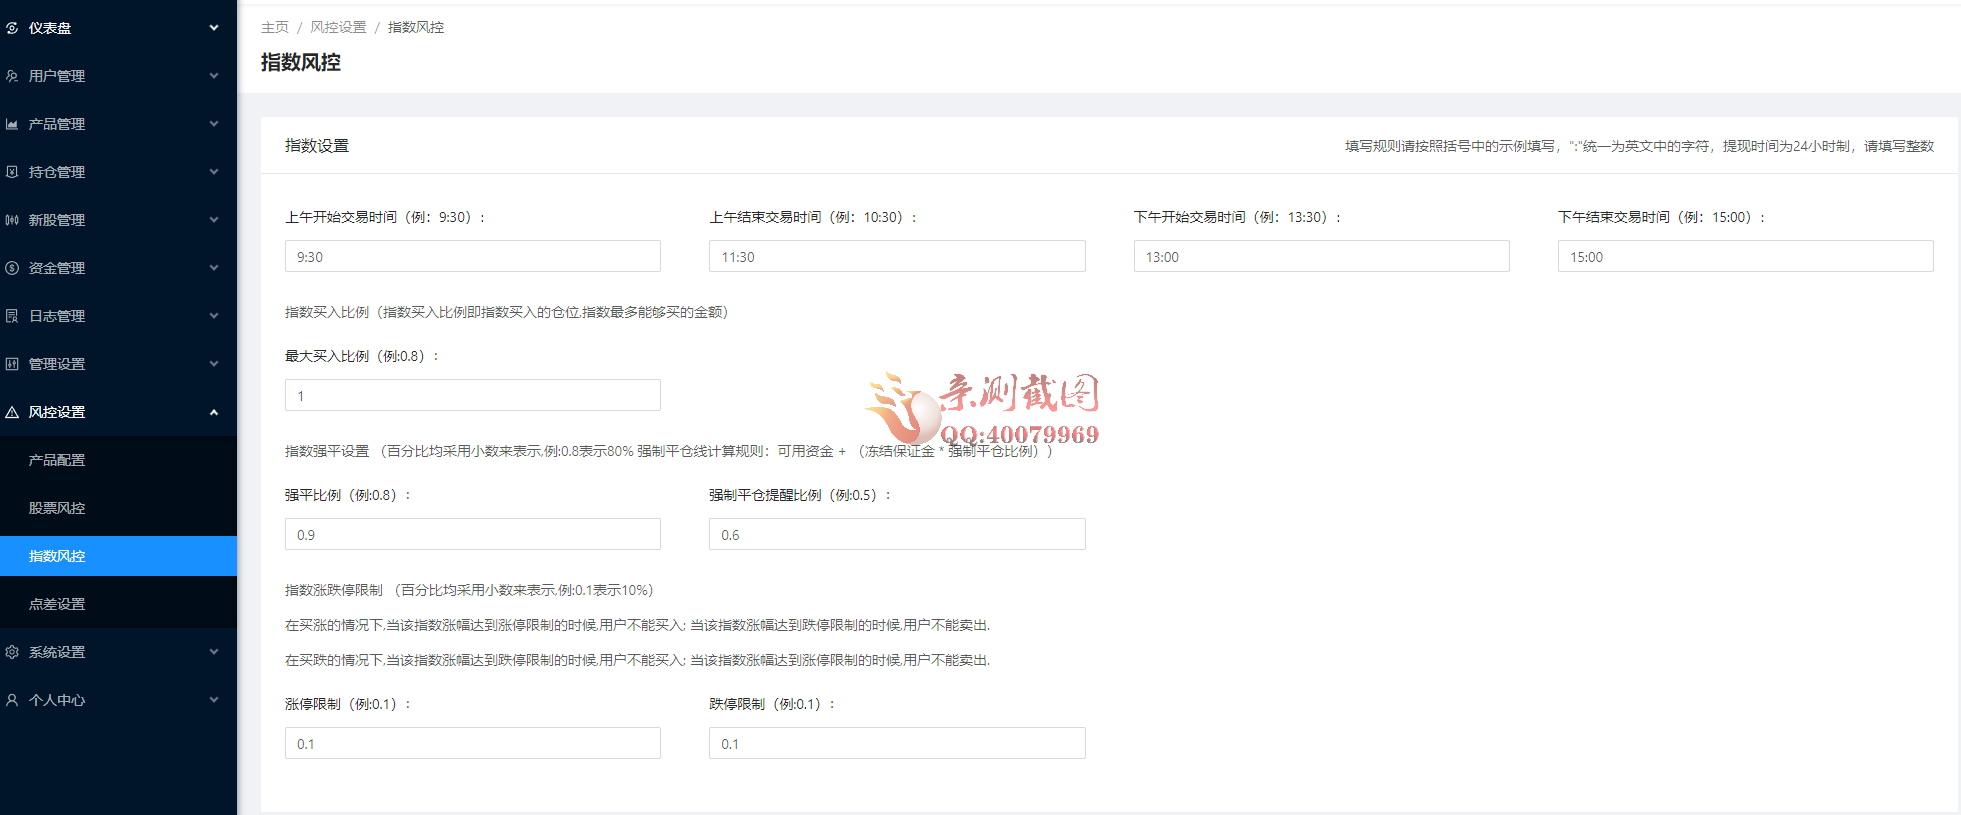Expand the 个人中心 menu chevron
1961x815 pixels.
pos(214,700)
